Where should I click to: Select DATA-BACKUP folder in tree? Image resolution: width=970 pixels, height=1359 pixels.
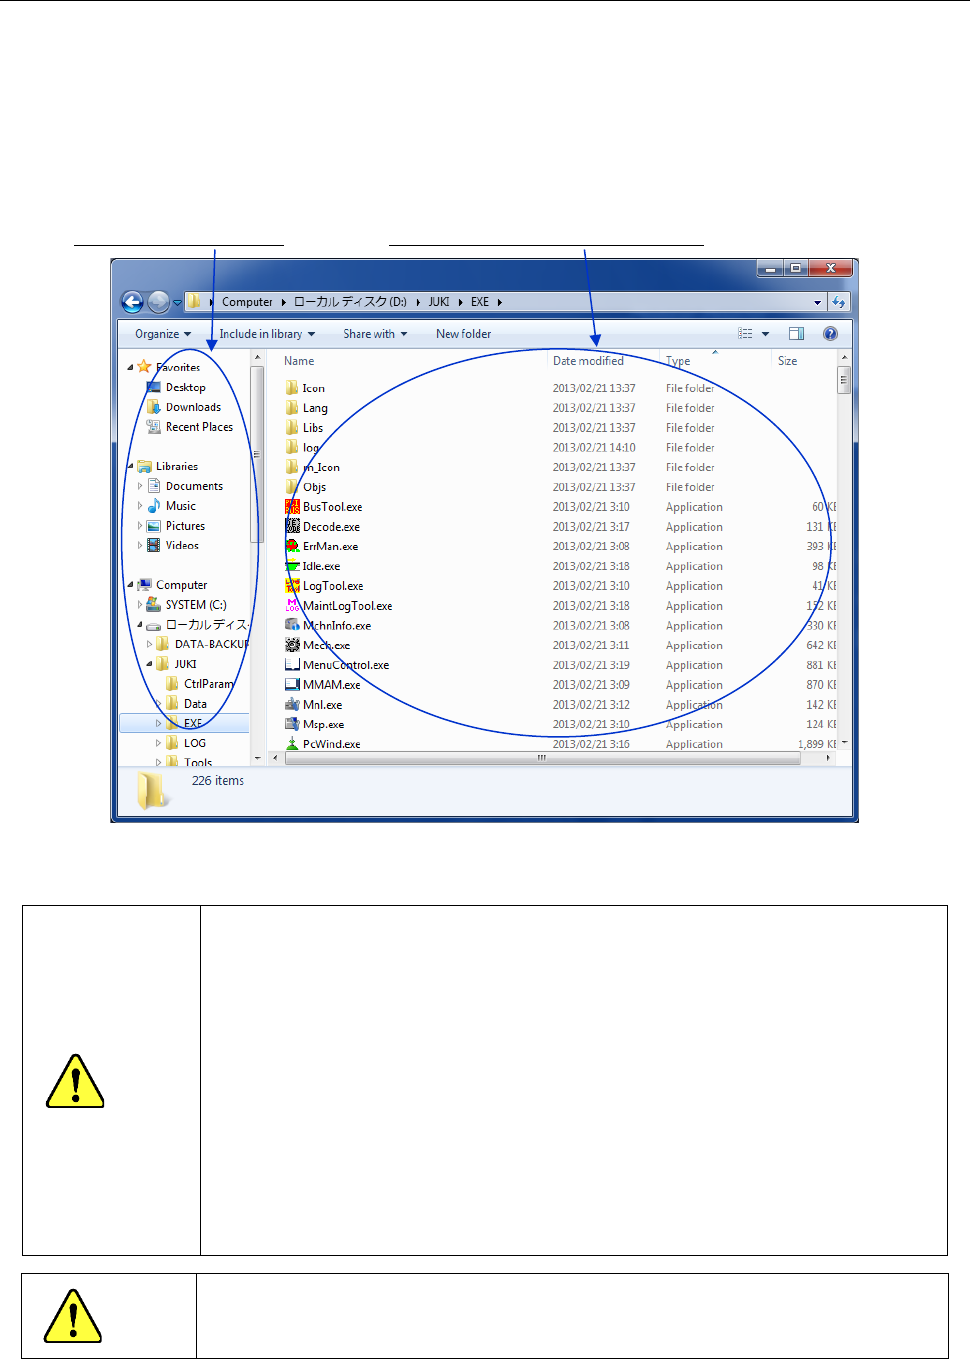202,644
